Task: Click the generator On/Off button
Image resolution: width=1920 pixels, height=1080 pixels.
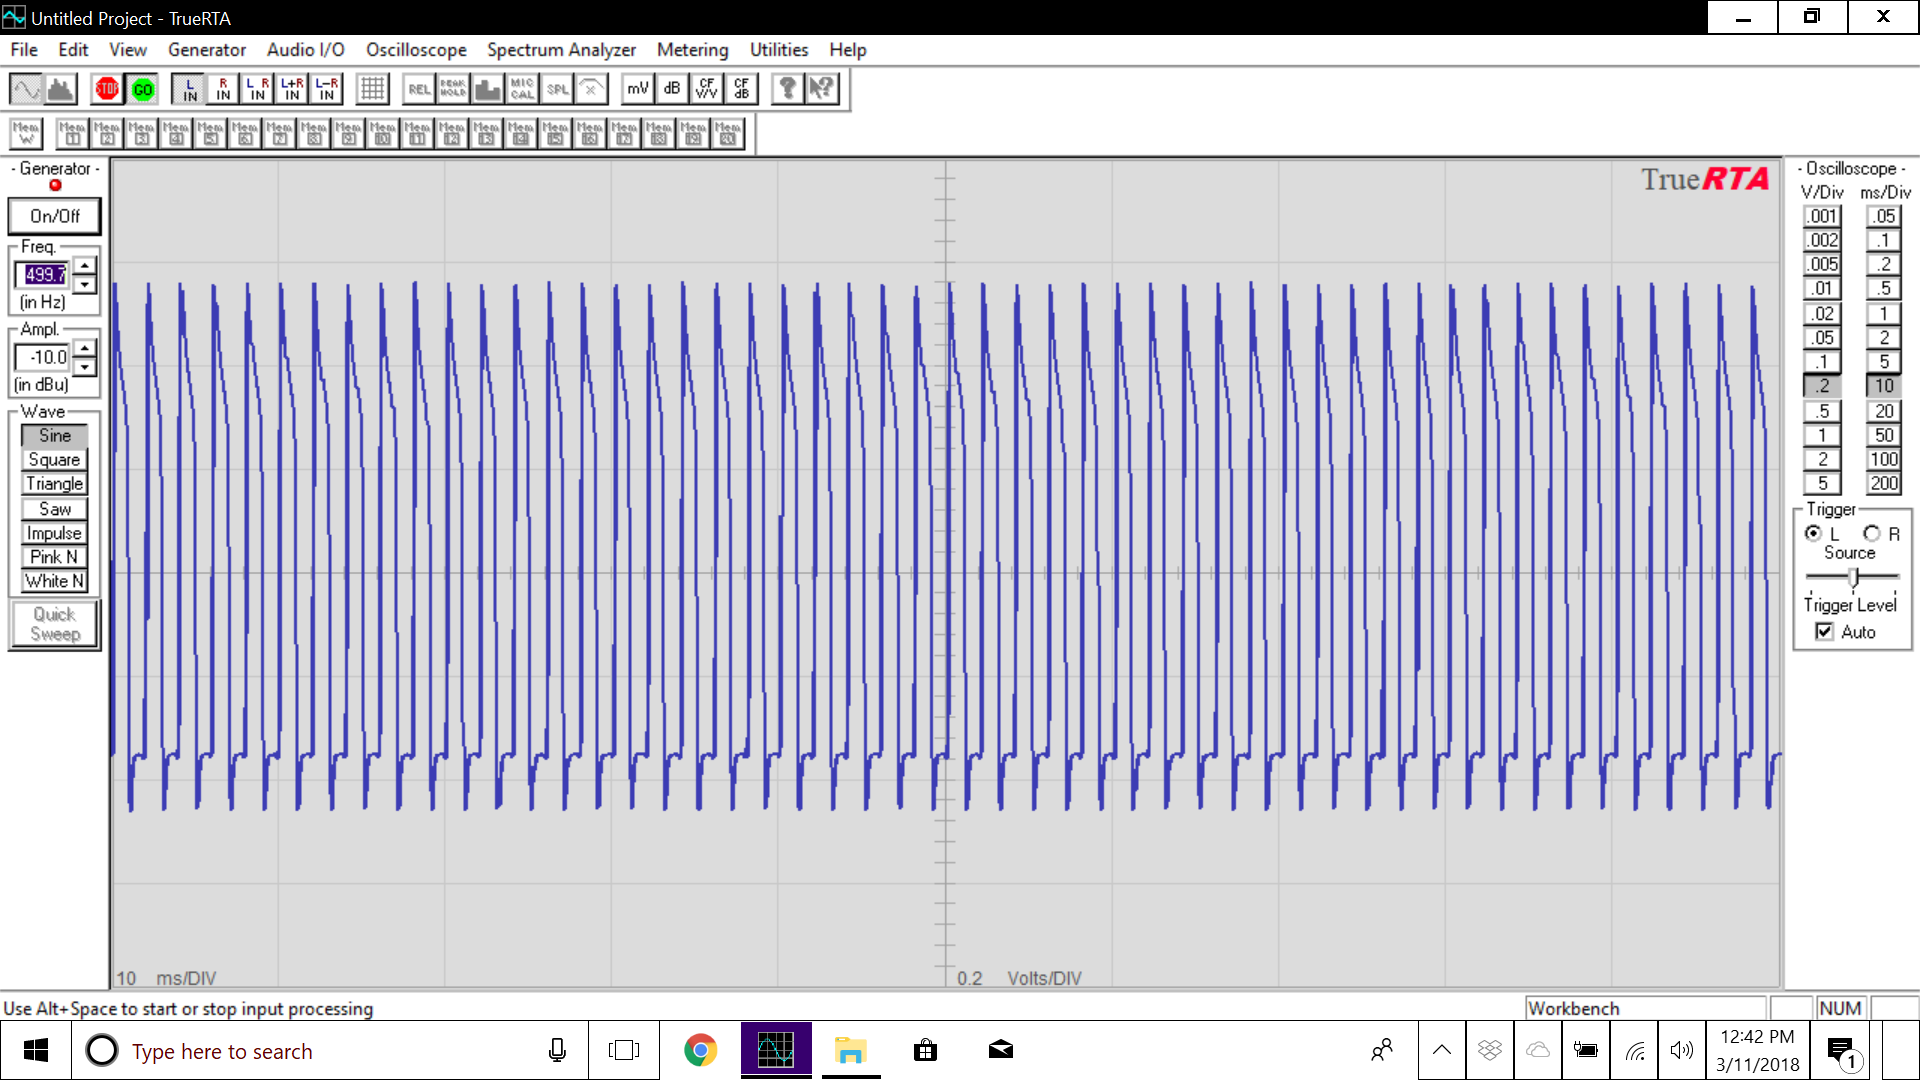Action: 55,216
